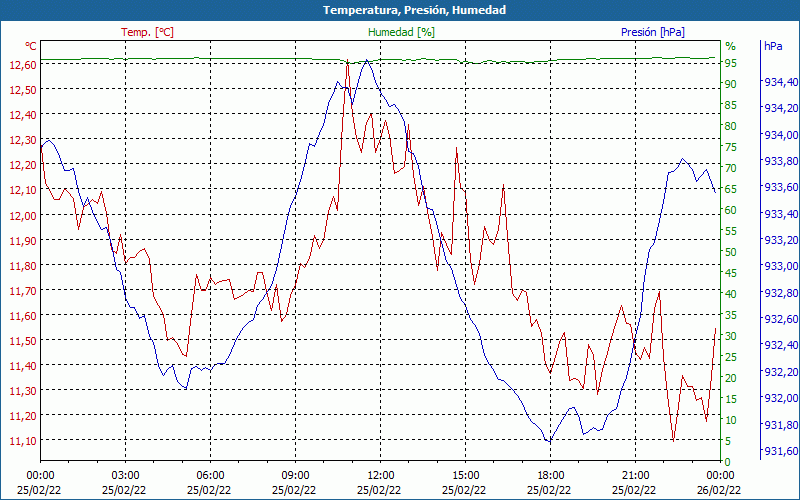Click temperature axis value "11,50"

click(x=22, y=340)
